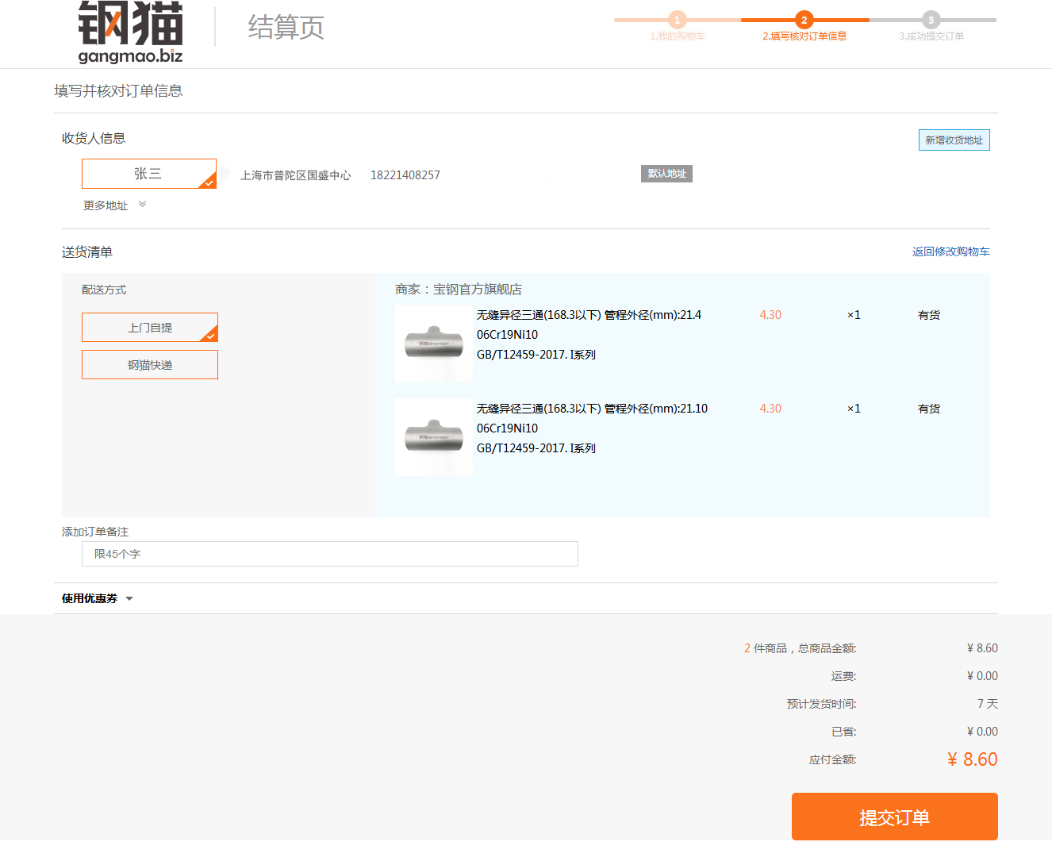The image size is (1052, 856).
Task: Click 2.填写核对订单信息 step label
Action: (x=804, y=36)
